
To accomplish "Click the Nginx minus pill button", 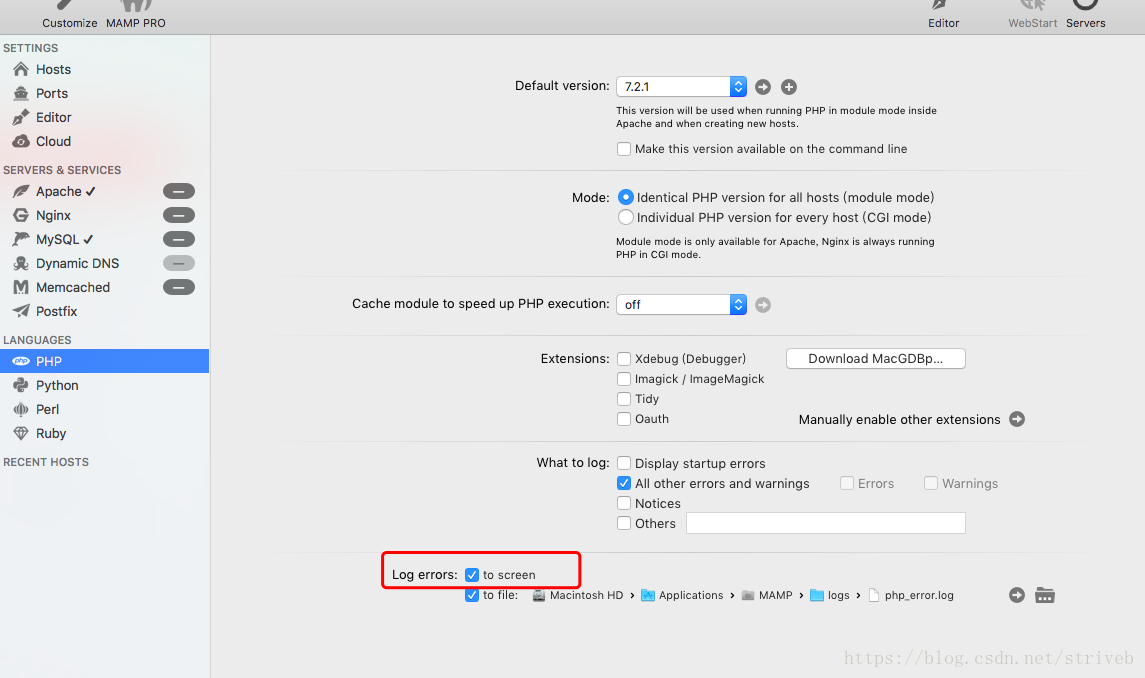I will (179, 216).
